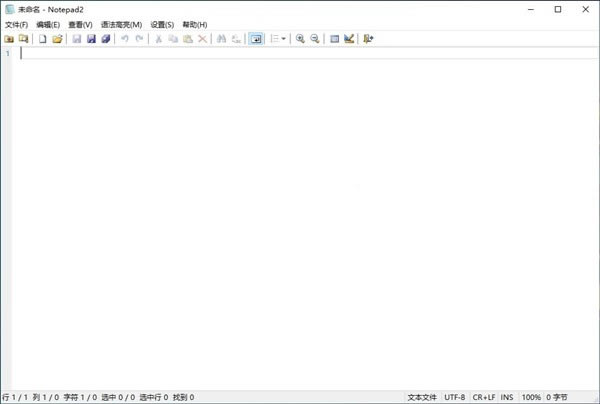Toggle the Word Wrap toolbar button
The image size is (600, 404).
pos(256,39)
